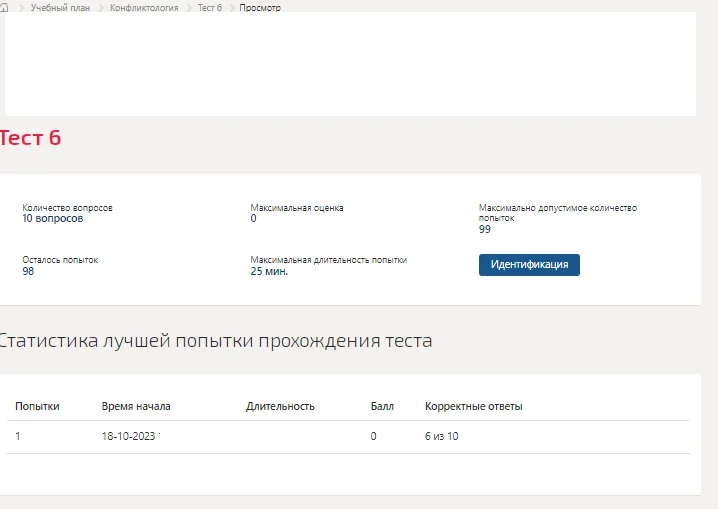Click the red Тест 6 page heading
Screen dimensions: 718x509
30,138
